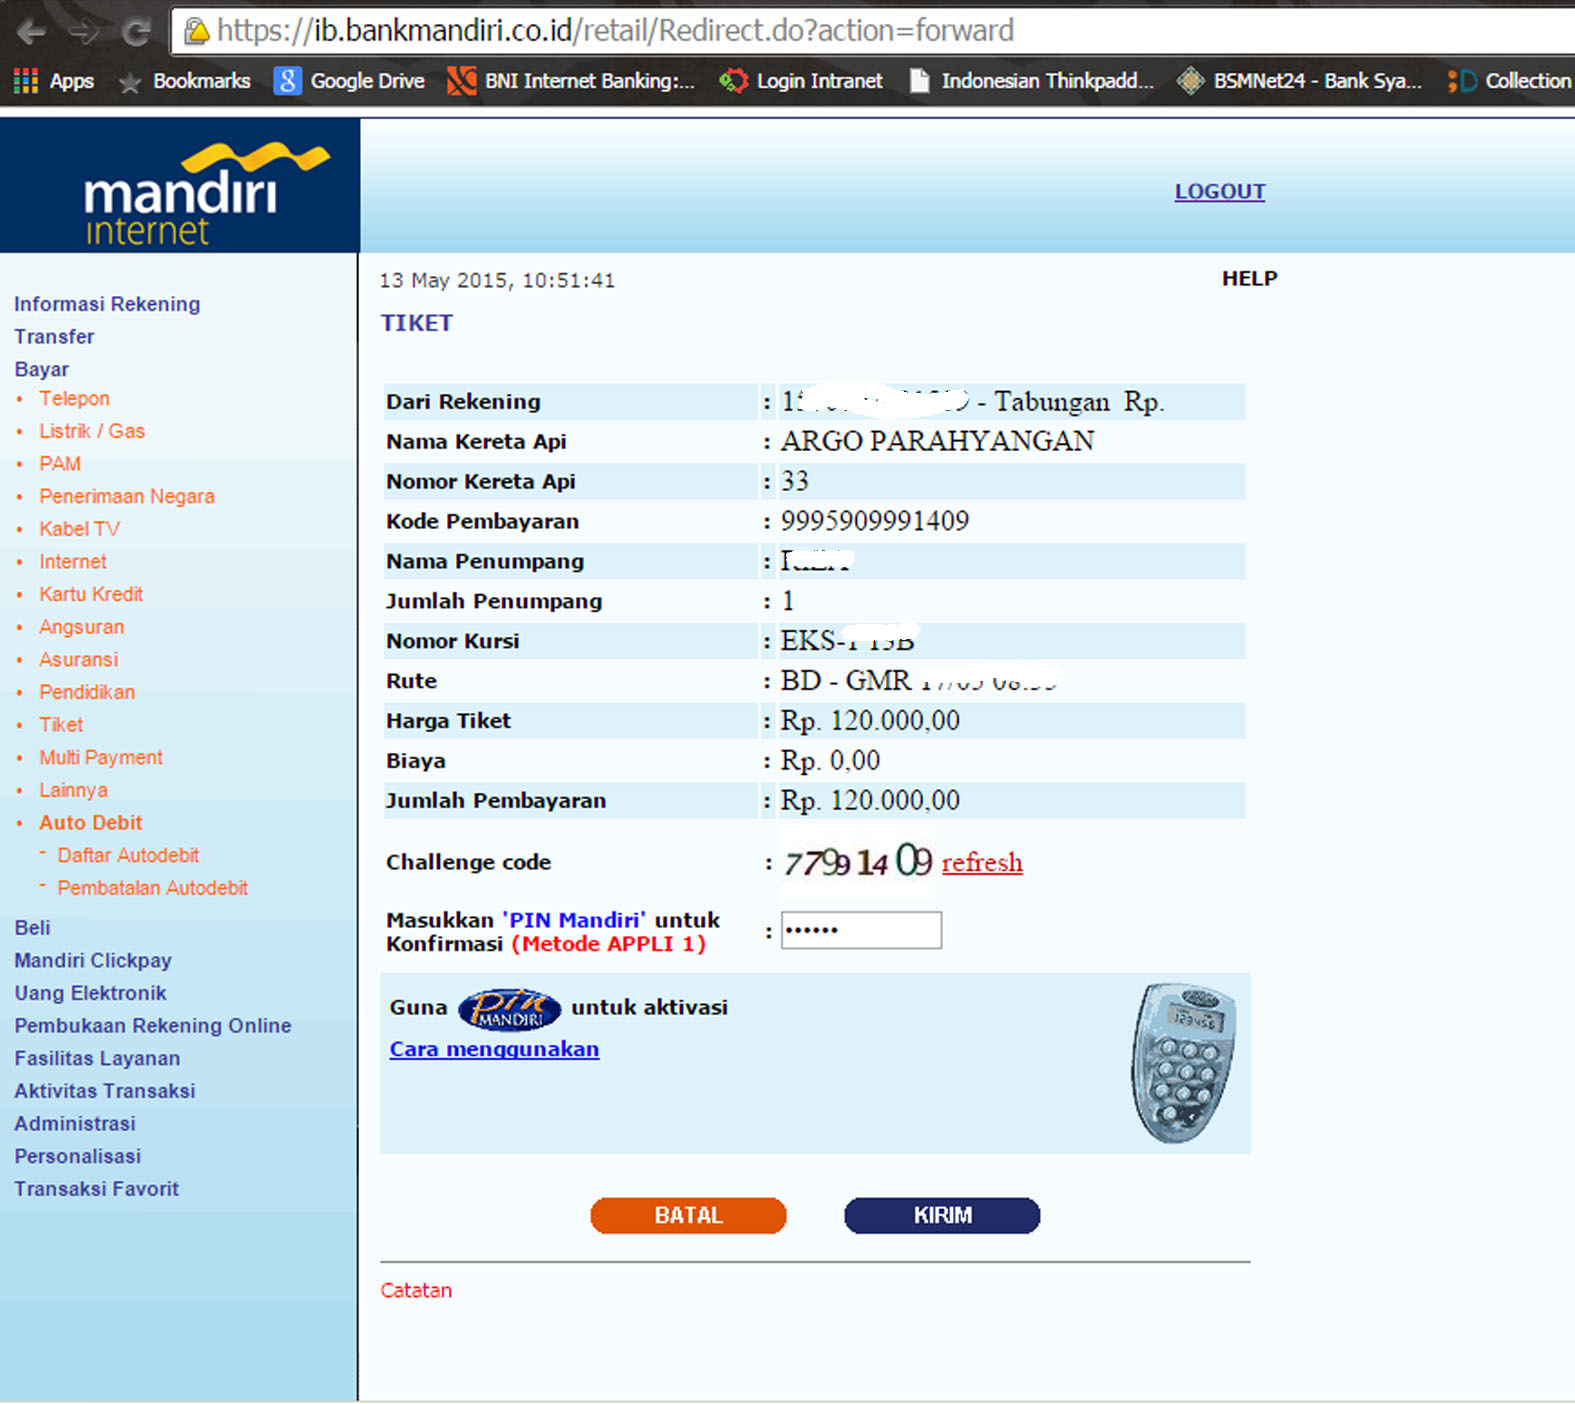
Task: Select Listrik / Gas payment
Action: click(x=92, y=431)
